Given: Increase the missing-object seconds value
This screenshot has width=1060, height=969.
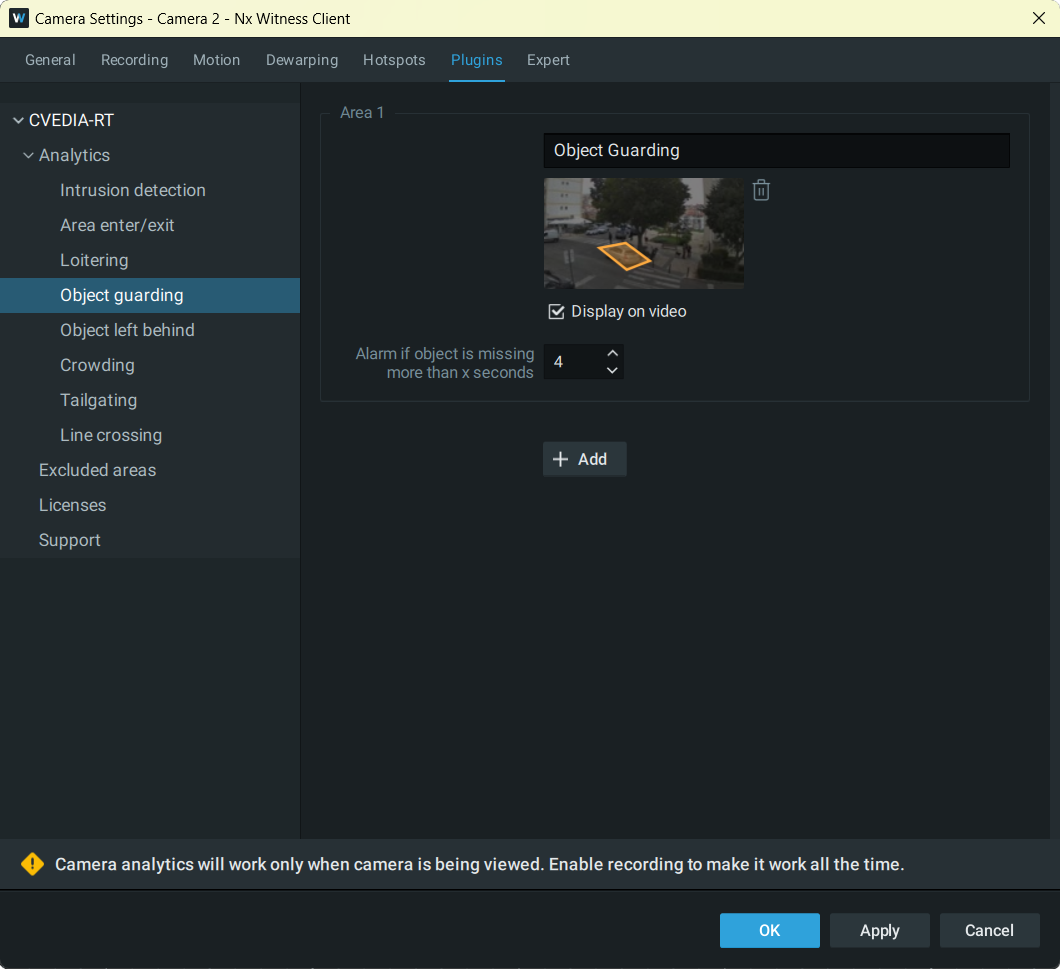Looking at the screenshot, I should (612, 353).
